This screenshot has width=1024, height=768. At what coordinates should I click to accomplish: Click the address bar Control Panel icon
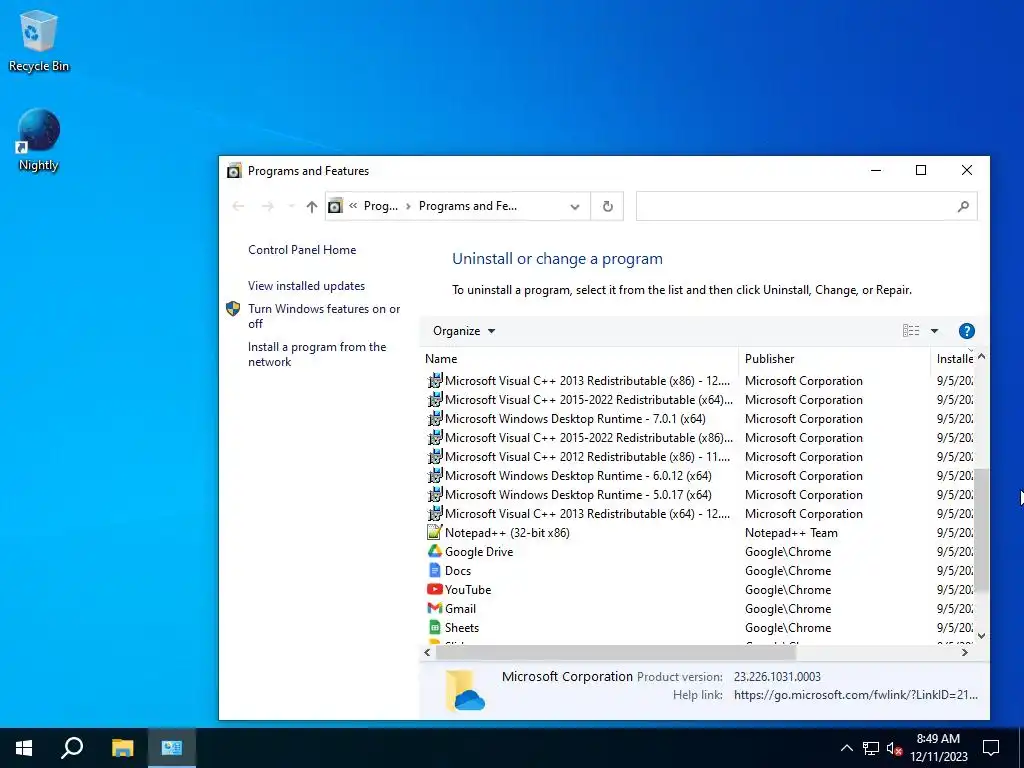tap(335, 206)
